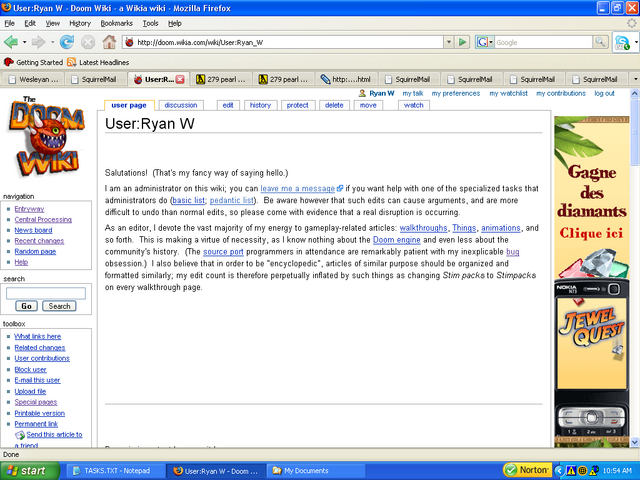The width and height of the screenshot is (640, 480).
Task: Follow the walkthroughs link
Action: tap(423, 228)
